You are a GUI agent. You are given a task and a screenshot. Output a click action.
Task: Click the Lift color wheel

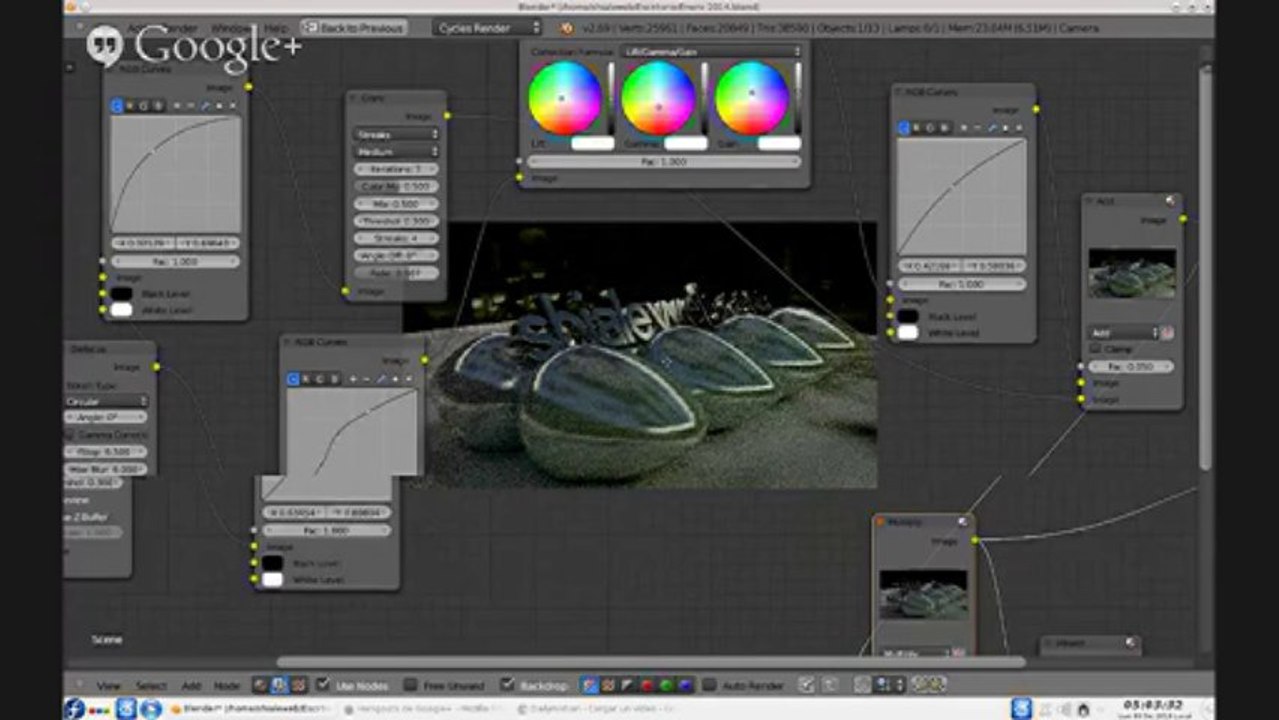click(565, 98)
